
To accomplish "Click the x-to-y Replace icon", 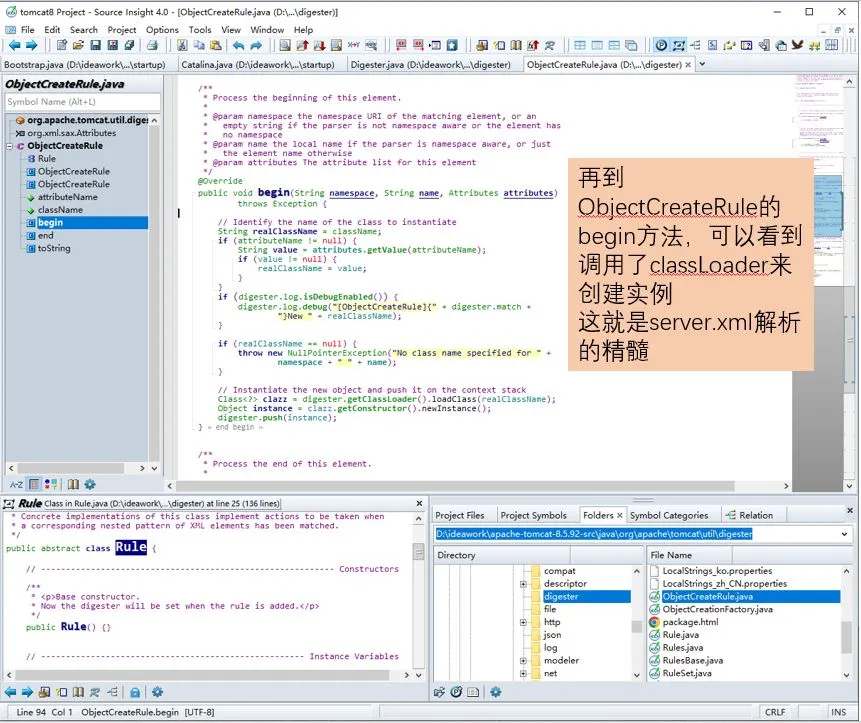I will pyautogui.click(x=354, y=45).
